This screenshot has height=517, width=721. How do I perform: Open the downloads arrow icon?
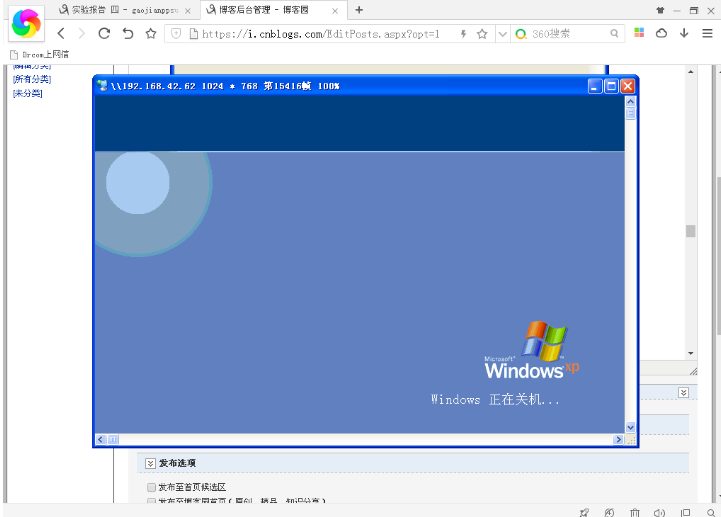[x=684, y=33]
